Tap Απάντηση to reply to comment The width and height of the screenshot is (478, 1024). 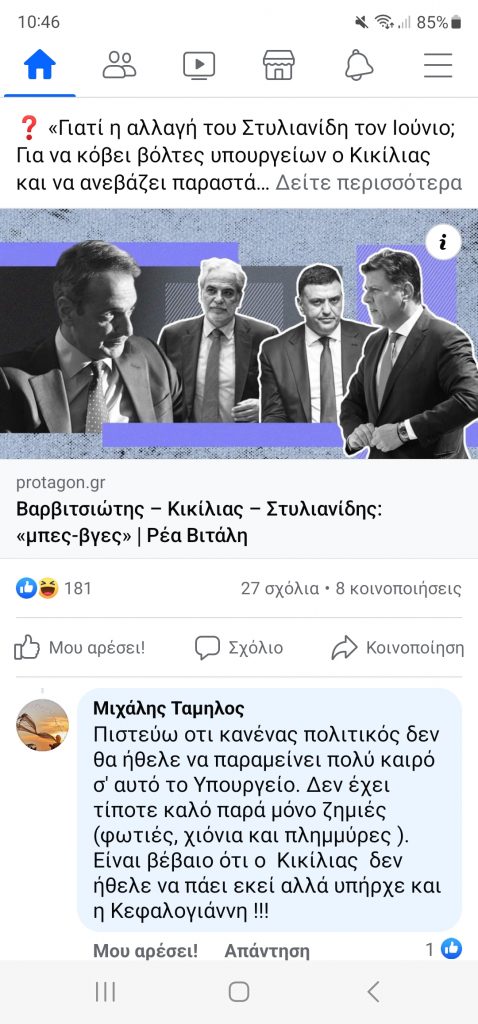(267, 951)
